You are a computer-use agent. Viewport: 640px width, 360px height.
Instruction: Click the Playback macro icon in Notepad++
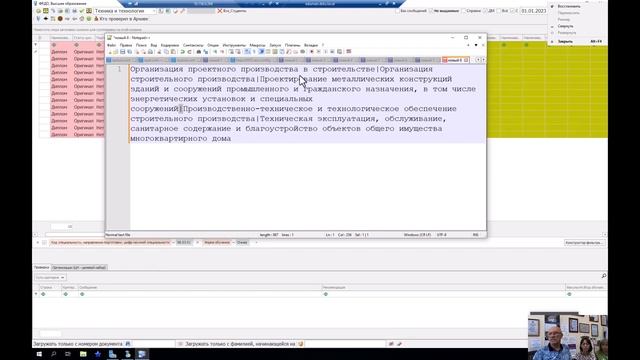pyautogui.click(x=325, y=52)
